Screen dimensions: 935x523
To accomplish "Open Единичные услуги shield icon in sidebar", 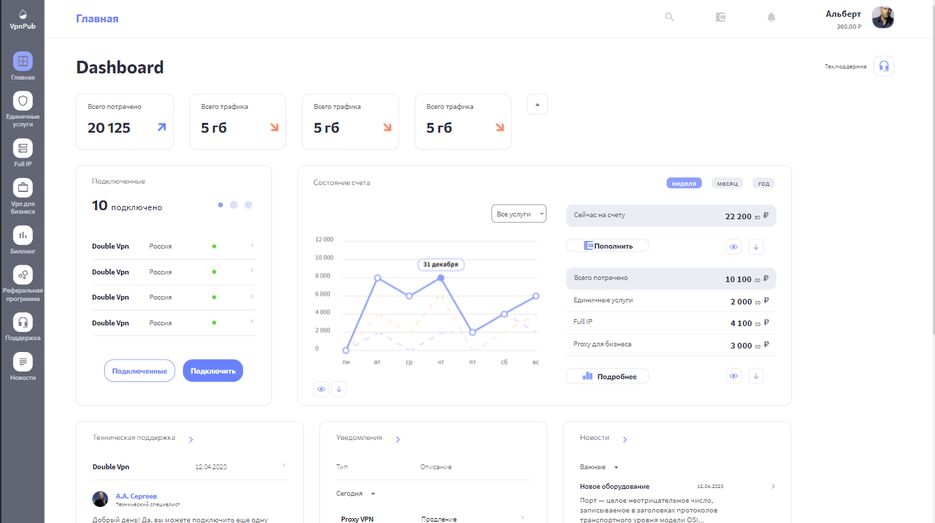I will coord(23,101).
